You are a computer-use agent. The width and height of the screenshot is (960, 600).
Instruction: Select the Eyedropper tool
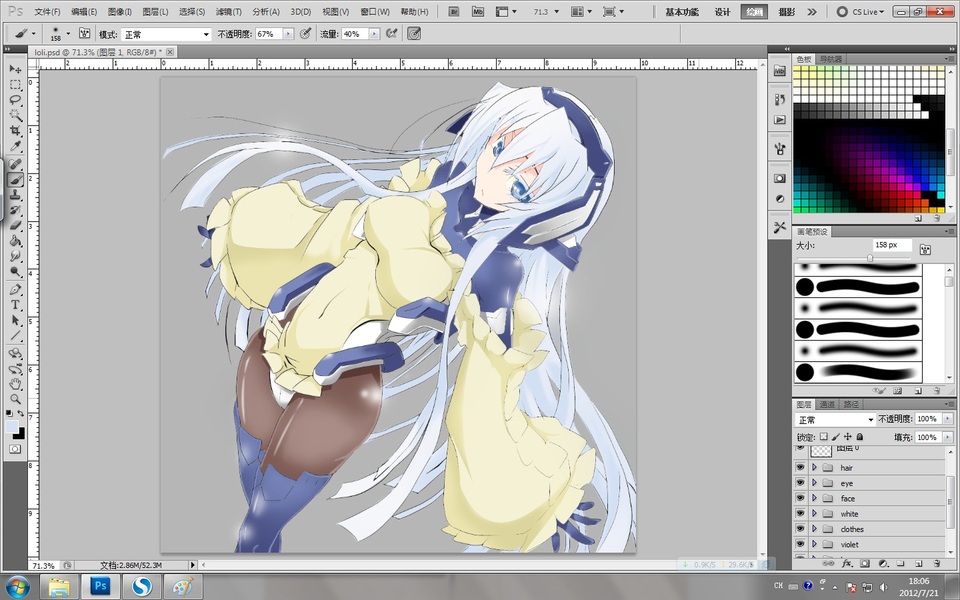[15, 146]
